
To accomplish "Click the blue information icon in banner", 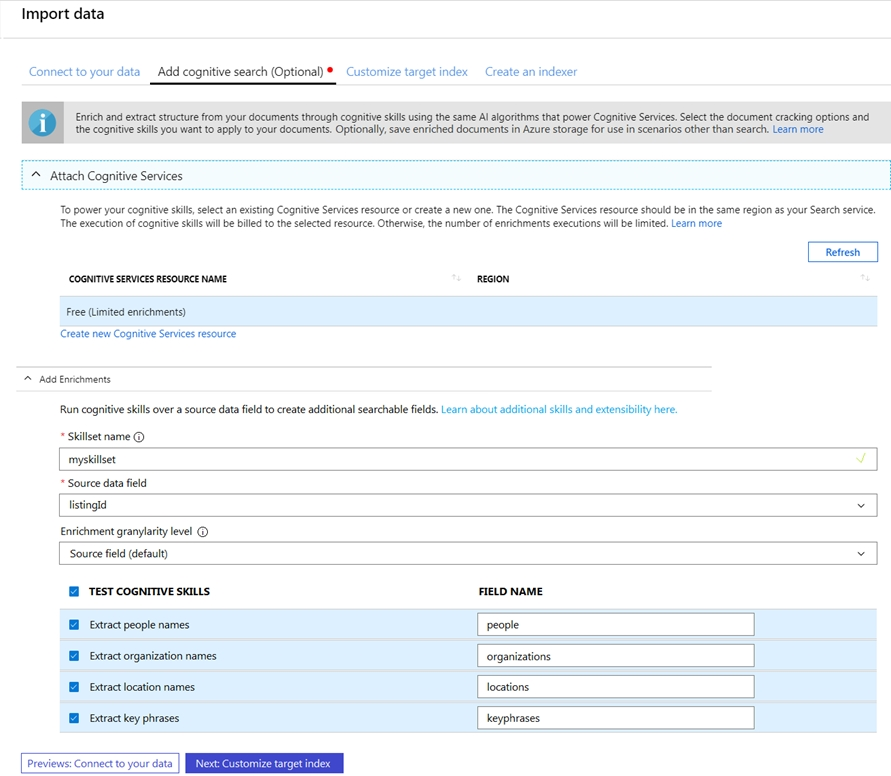I will 43,123.
